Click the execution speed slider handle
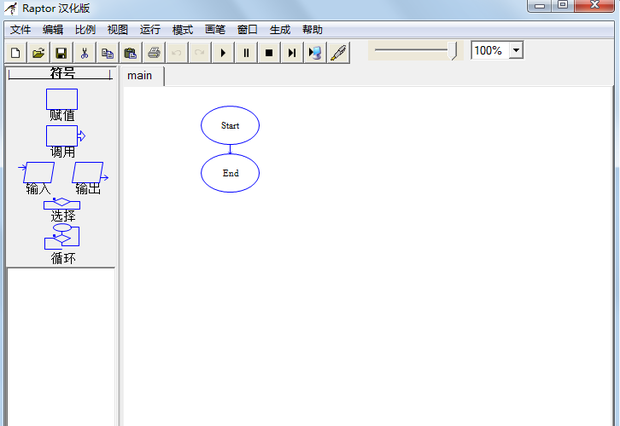Image resolution: width=620 pixels, height=426 pixels. point(452,51)
